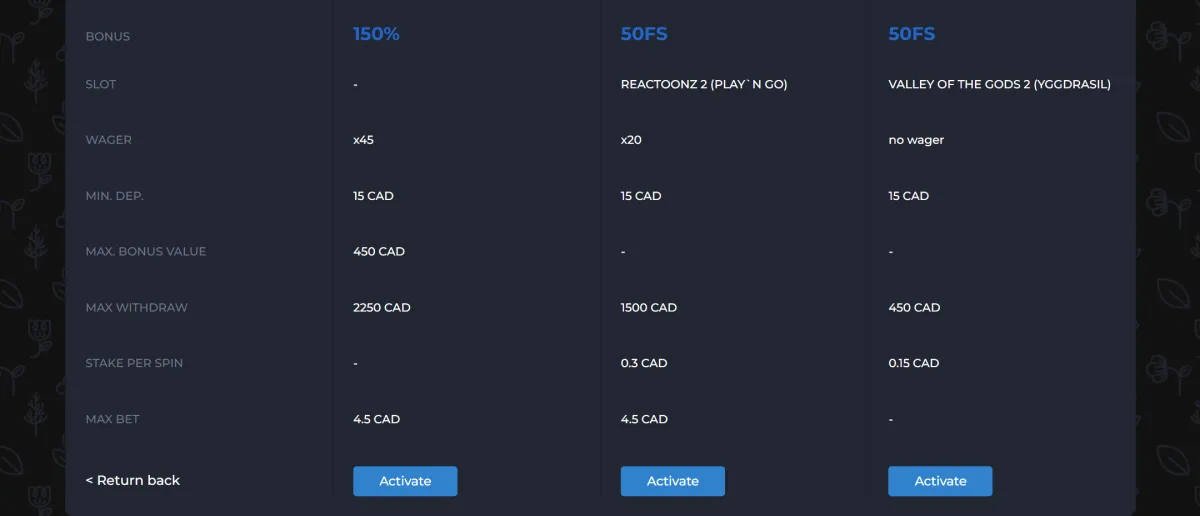The height and width of the screenshot is (516, 1200).
Task: Click the BONUS row label
Action: (x=108, y=37)
